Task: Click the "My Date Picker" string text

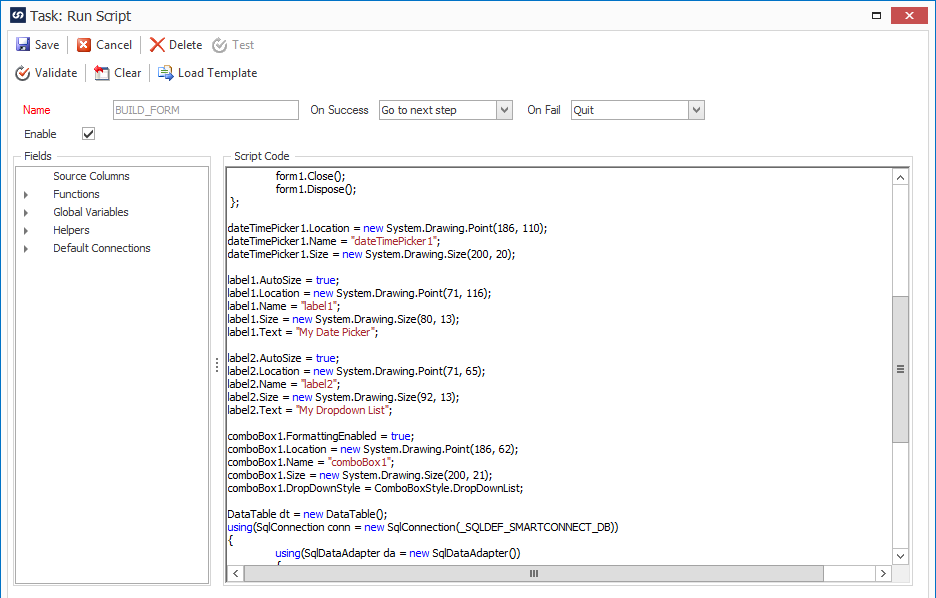Action: pyautogui.click(x=337, y=332)
